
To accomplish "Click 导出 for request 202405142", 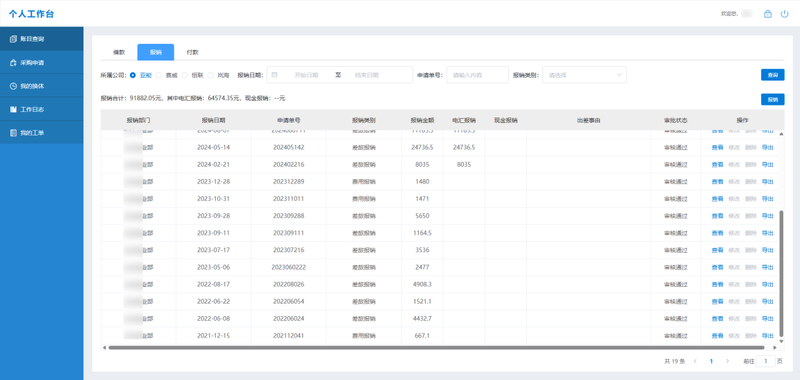I will tap(767, 147).
